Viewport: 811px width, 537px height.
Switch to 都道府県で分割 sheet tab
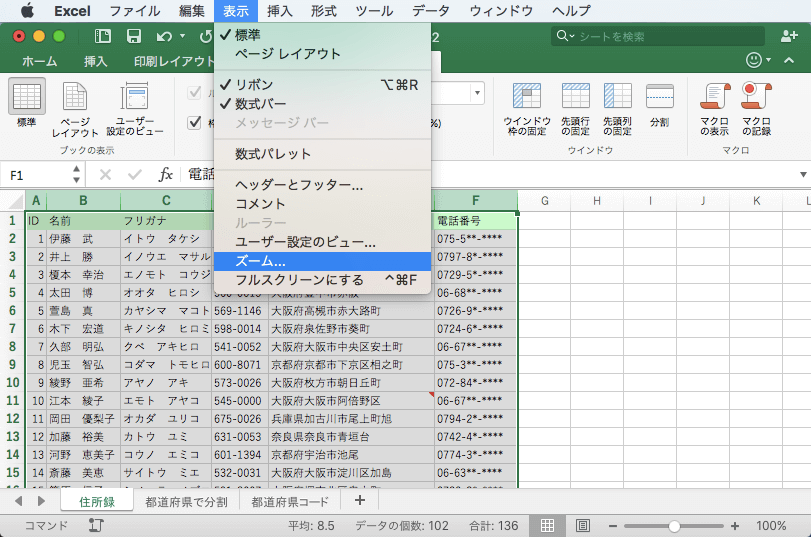point(186,501)
